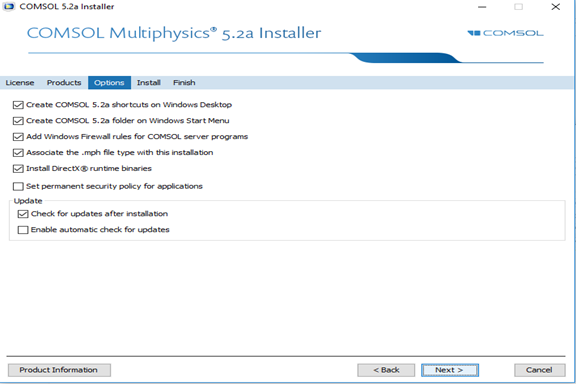Click the COMSOL installer title bar icon
The image size is (576, 384).
tap(8, 6)
